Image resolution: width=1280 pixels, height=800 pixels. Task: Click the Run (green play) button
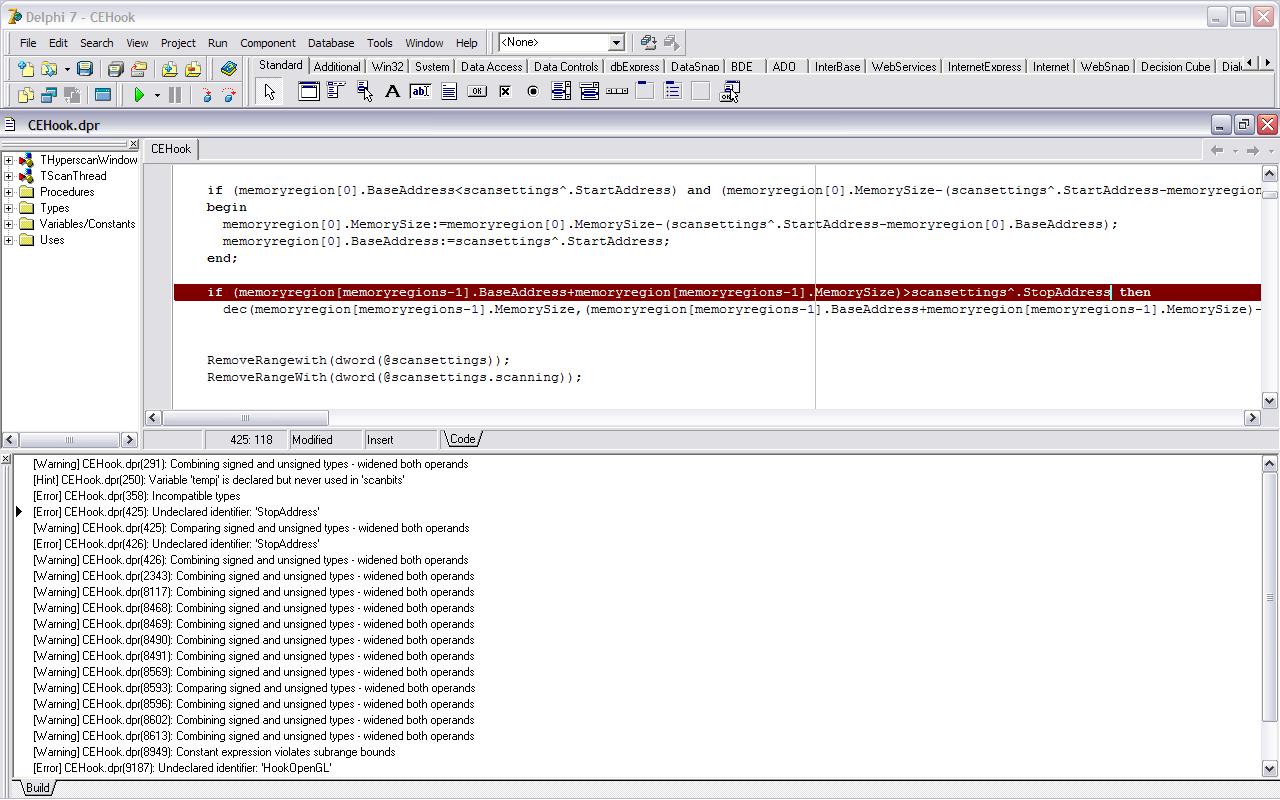point(139,94)
